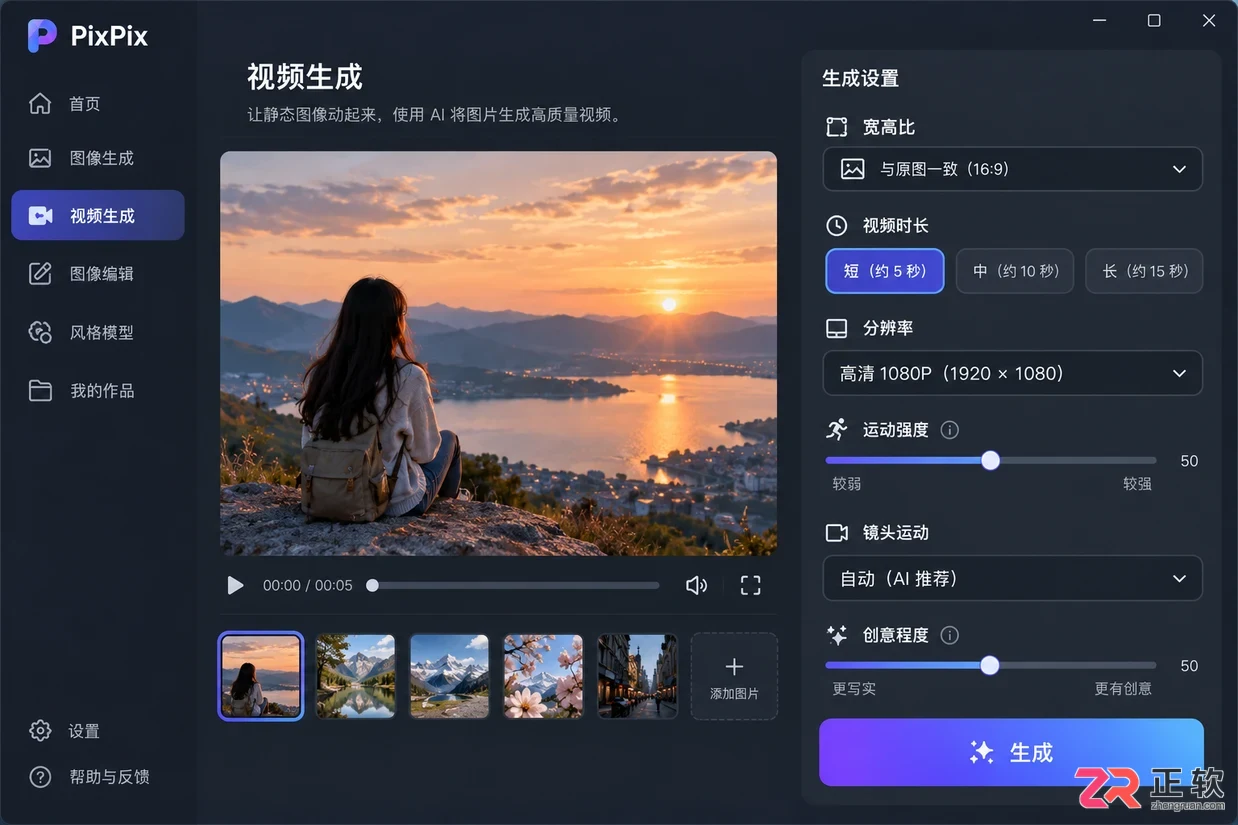The height and width of the screenshot is (825, 1238).
Task: Click 添加图片 to add image
Action: pyautogui.click(x=734, y=676)
